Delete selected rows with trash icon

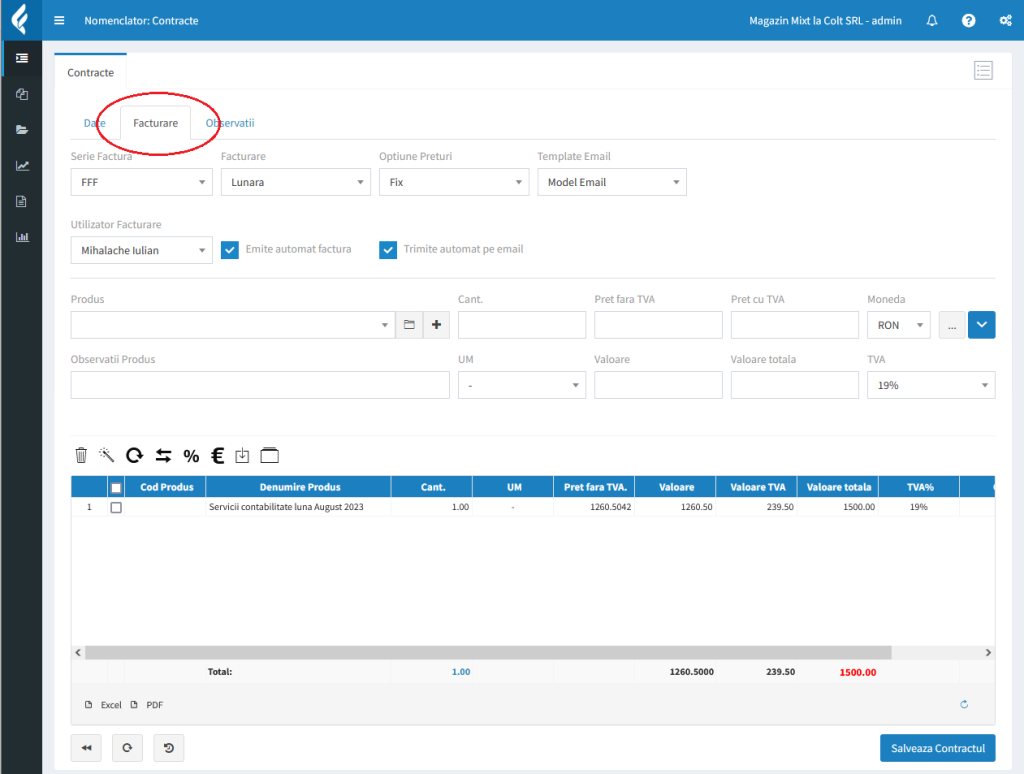(81, 455)
